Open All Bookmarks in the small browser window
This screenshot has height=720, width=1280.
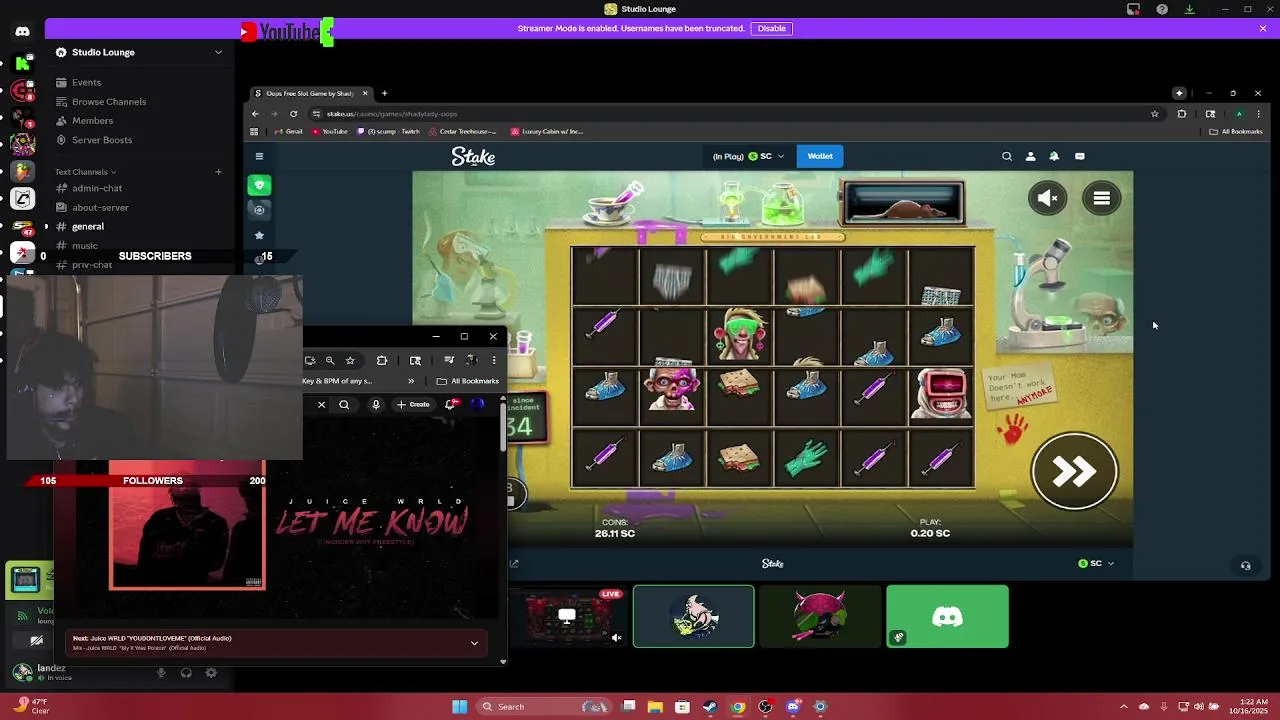[468, 381]
